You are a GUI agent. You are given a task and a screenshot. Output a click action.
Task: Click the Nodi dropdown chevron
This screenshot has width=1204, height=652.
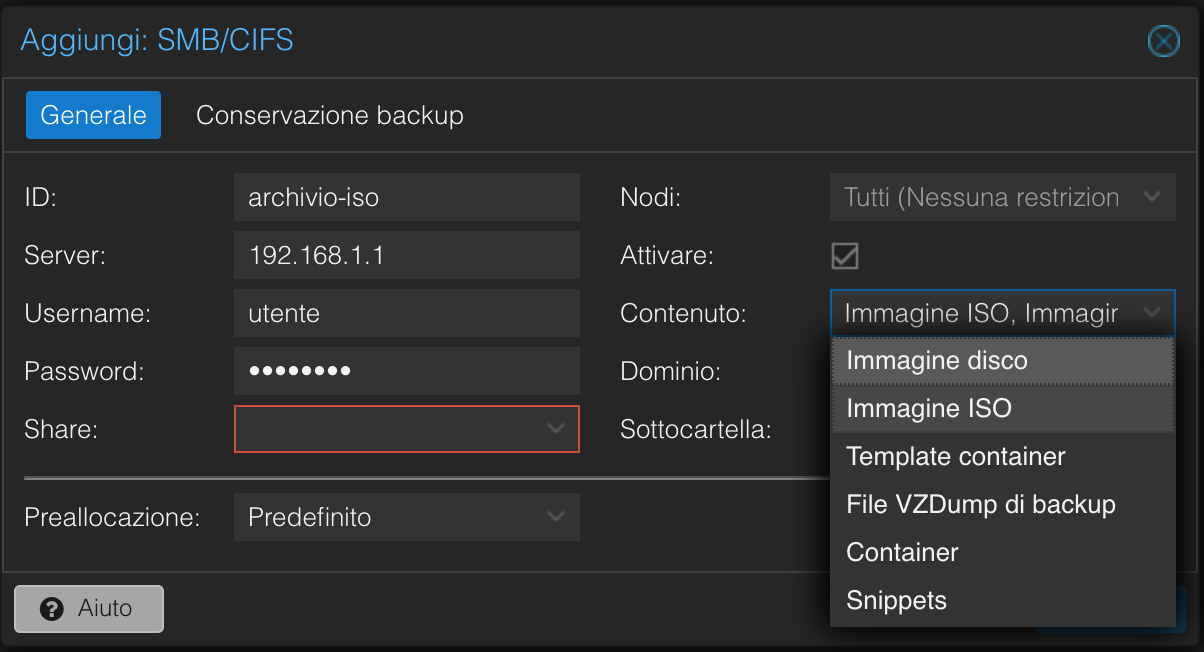tap(1152, 197)
